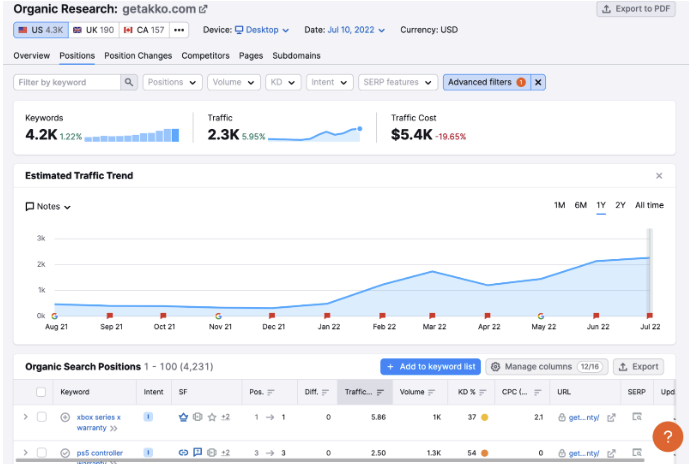Click Export to PDF button

(x=636, y=9)
